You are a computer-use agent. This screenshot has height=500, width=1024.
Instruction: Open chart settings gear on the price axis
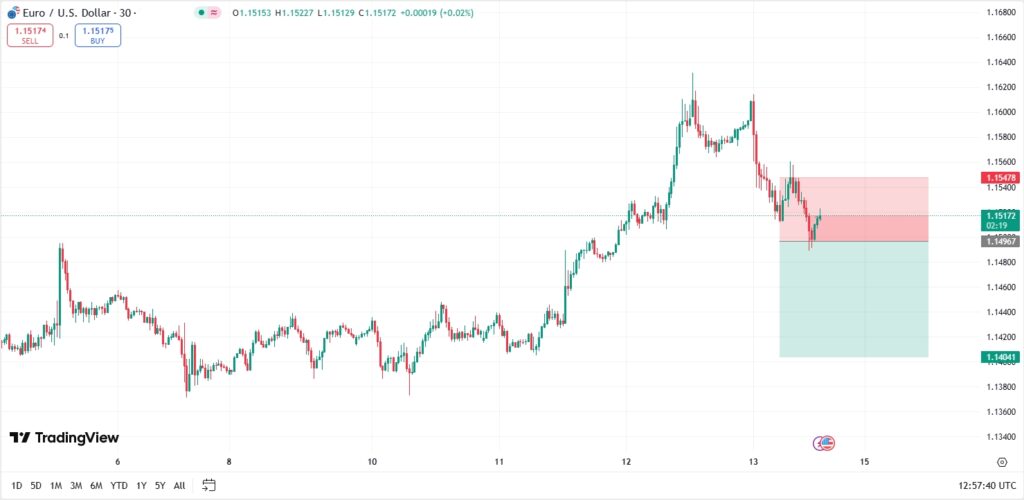pos(1002,462)
